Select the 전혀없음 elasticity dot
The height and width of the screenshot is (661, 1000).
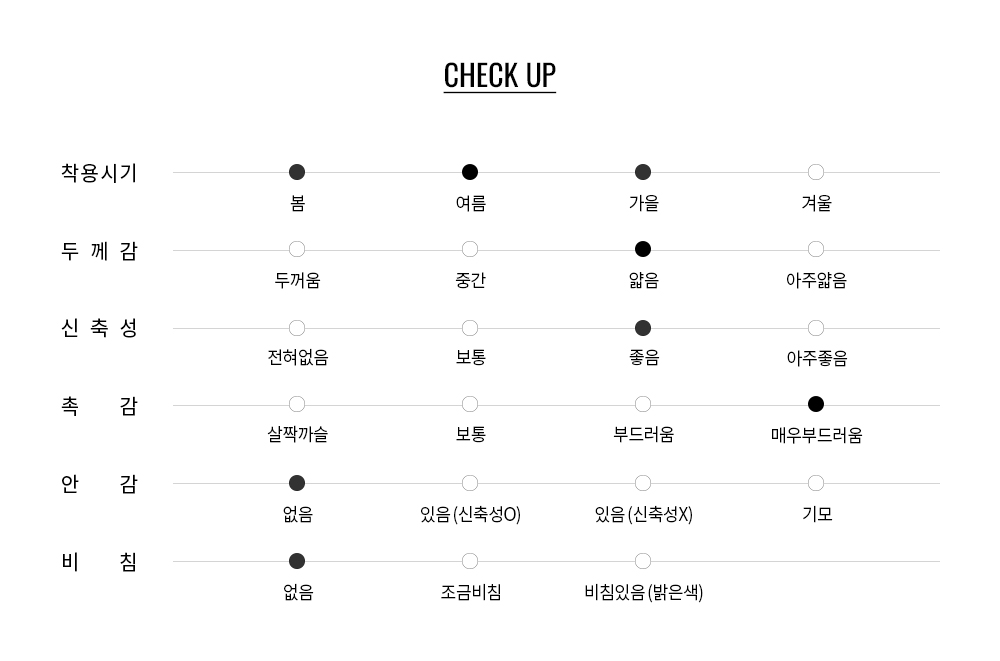coord(297,328)
